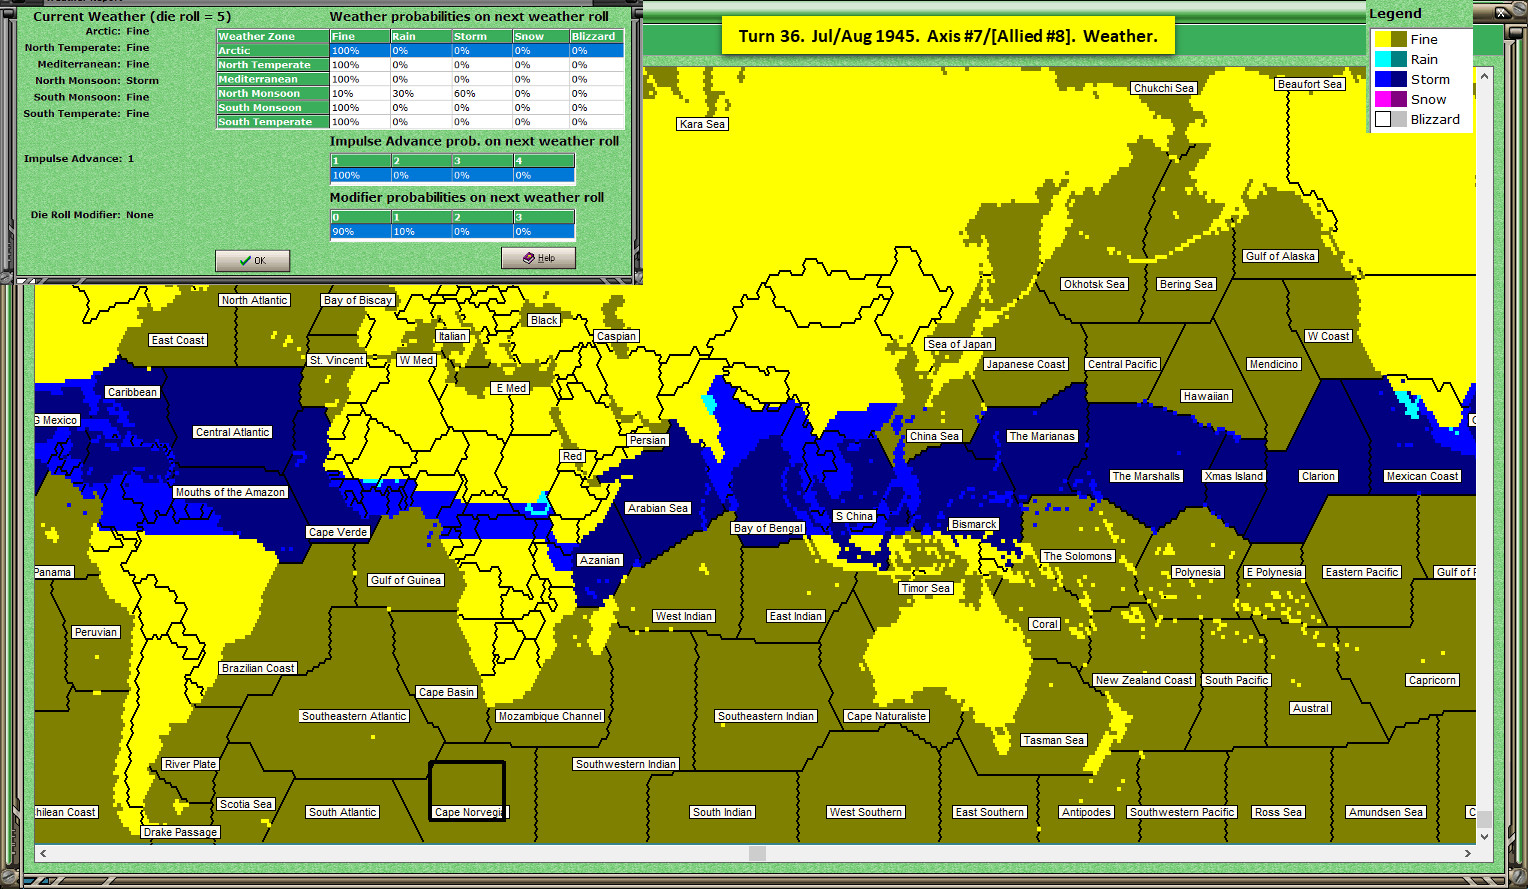Image resolution: width=1528 pixels, height=889 pixels.
Task: Select the Arctic row in weather table
Action: click(420, 50)
